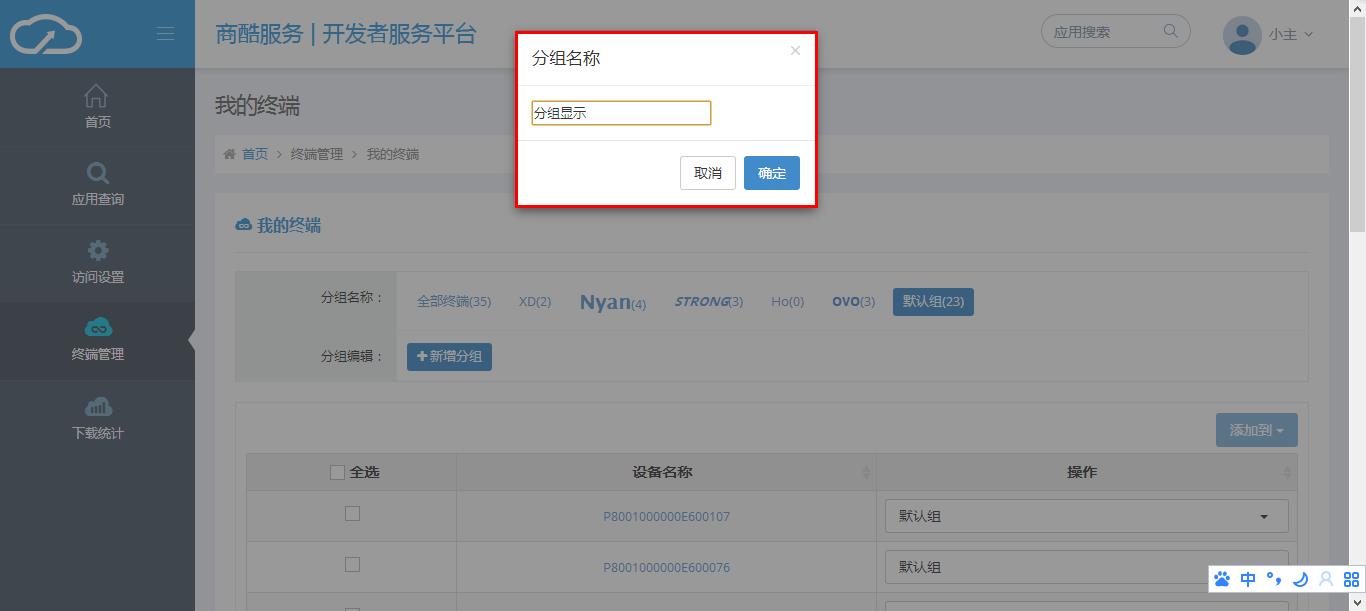Click the magnifier icon in 应用搜索 box
Screen dimensions: 1366x611
click(x=1171, y=31)
